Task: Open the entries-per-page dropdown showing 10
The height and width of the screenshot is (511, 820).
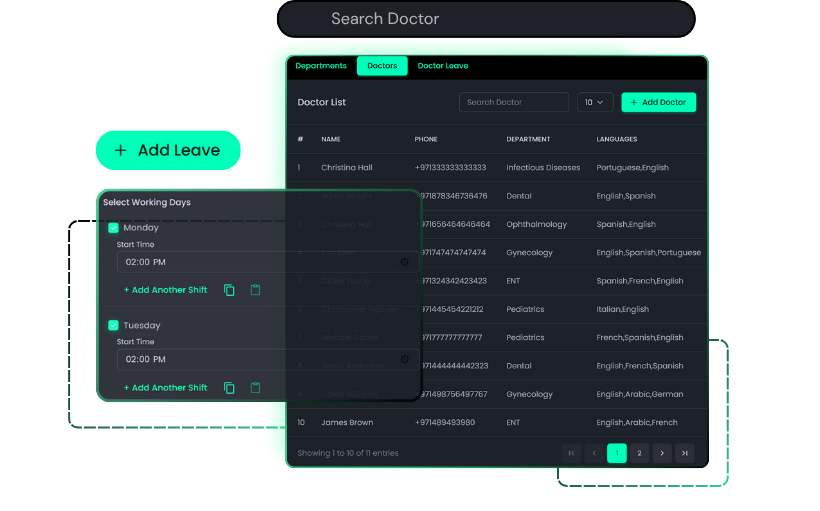Action: [x=595, y=102]
